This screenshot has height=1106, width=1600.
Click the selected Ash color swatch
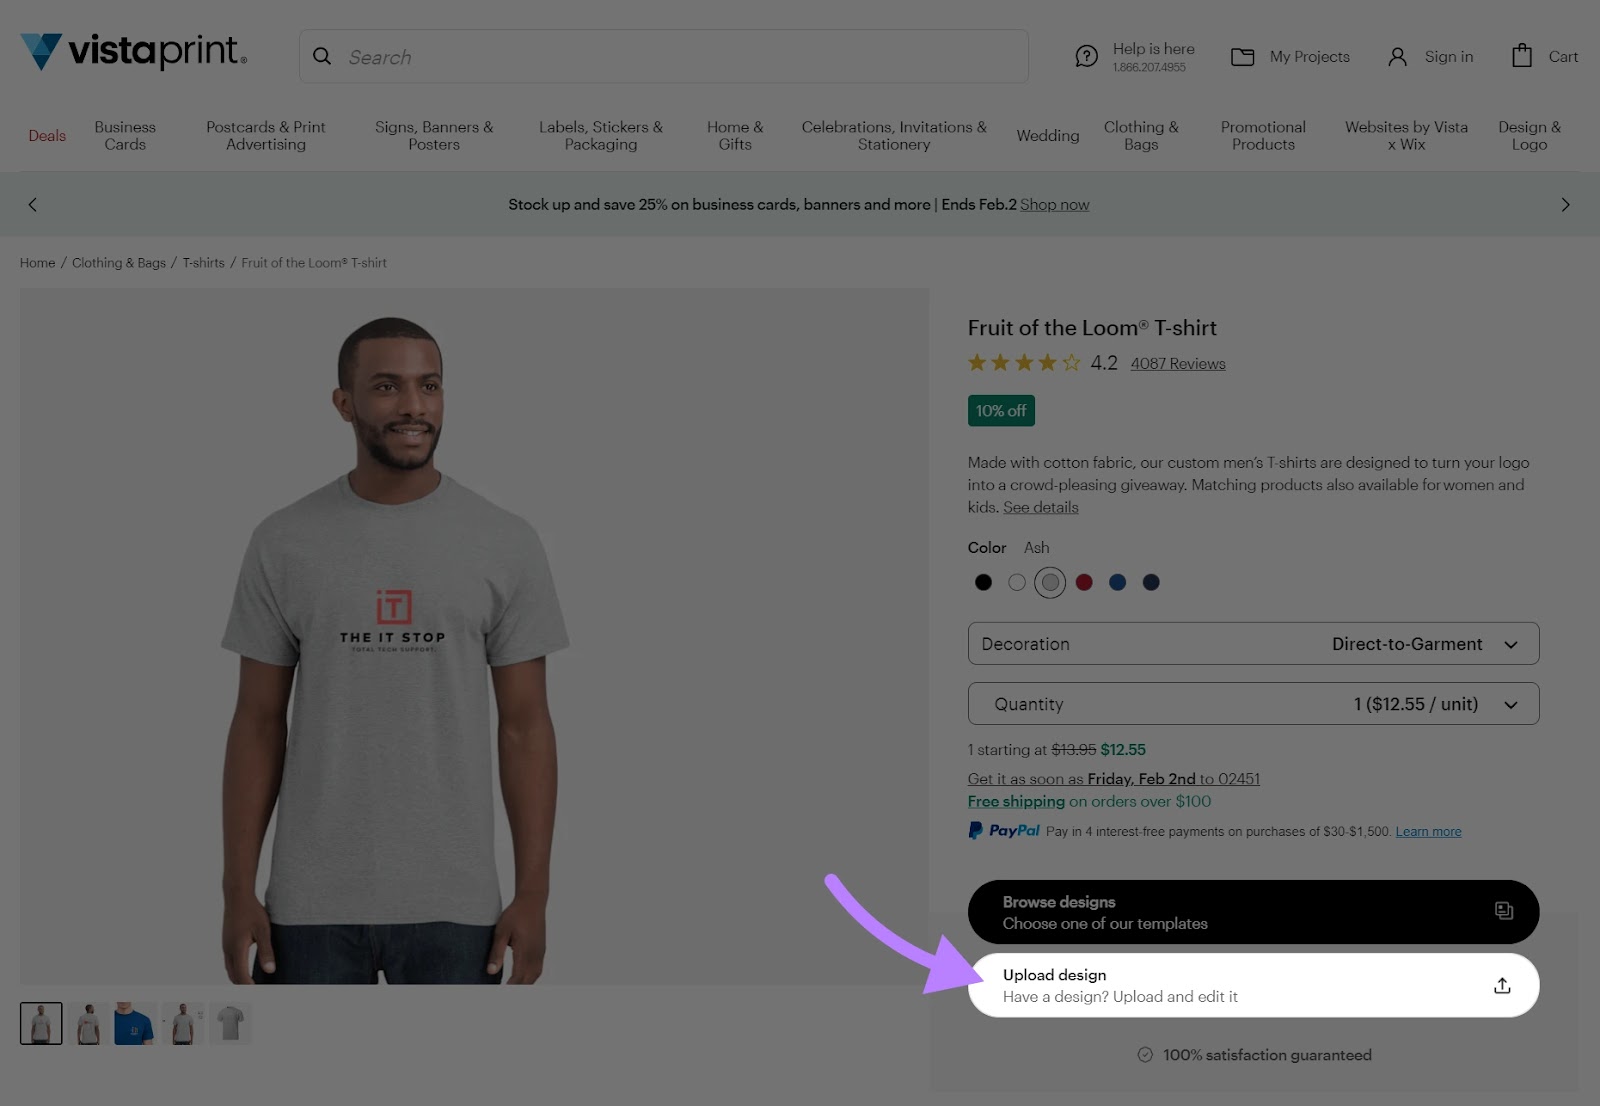(1050, 582)
